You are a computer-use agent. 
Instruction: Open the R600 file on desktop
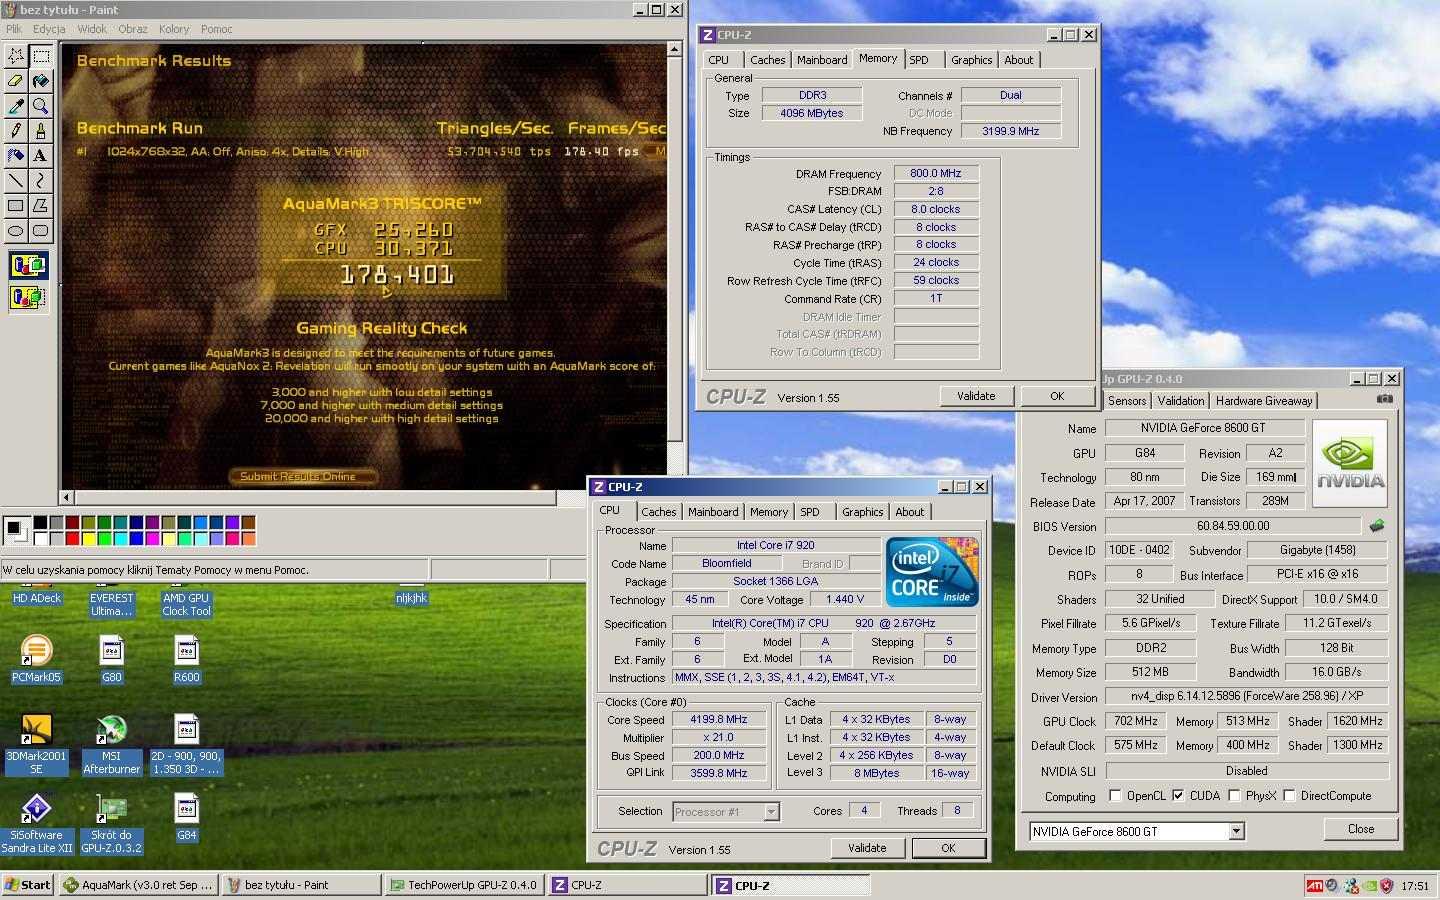pyautogui.click(x=186, y=660)
